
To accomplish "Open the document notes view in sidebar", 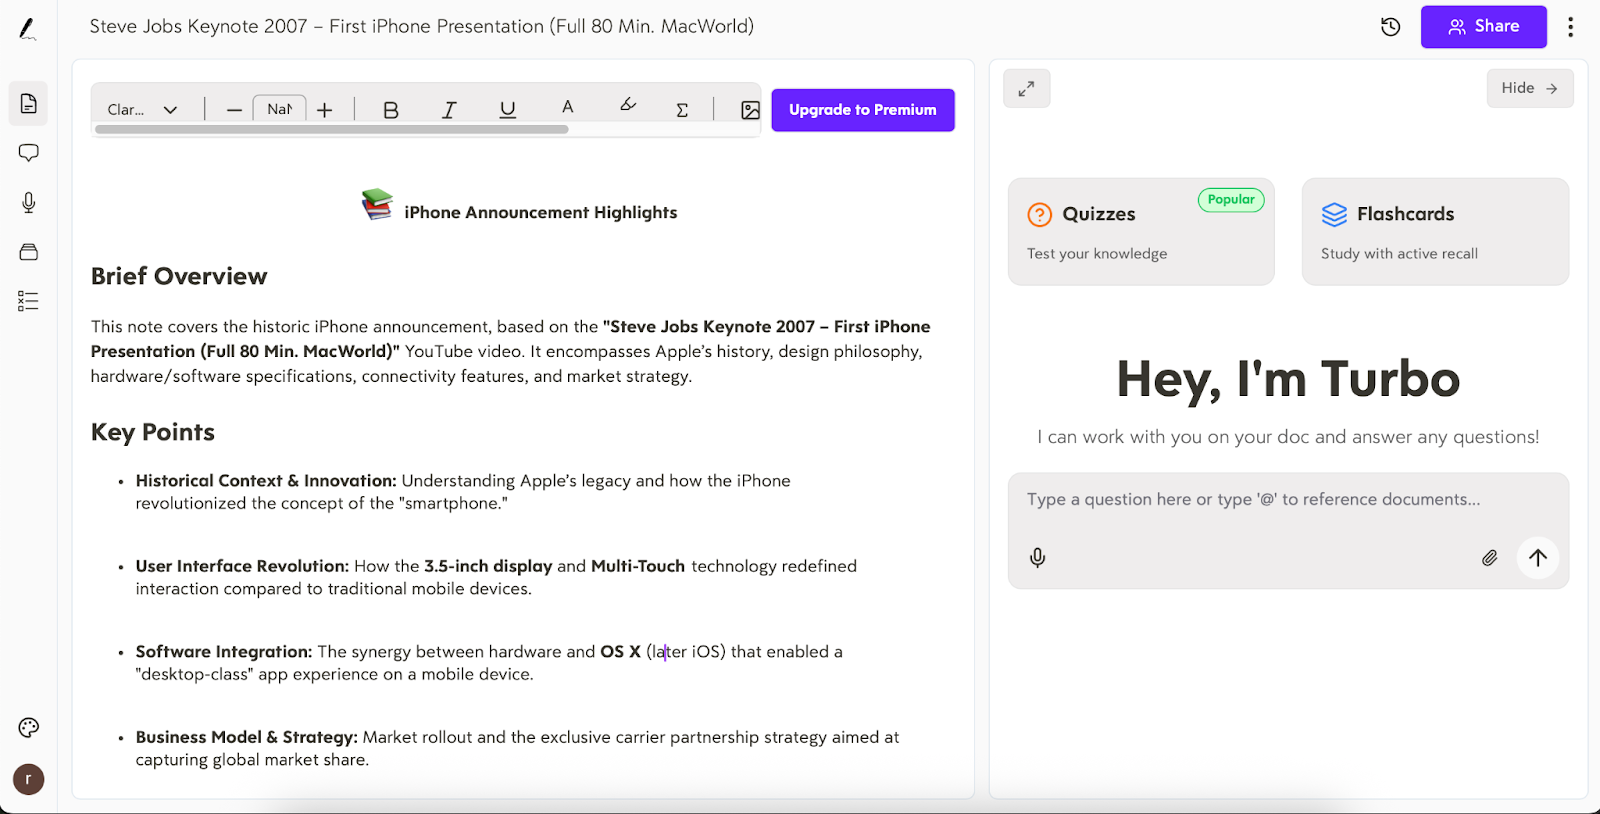I will [28, 104].
